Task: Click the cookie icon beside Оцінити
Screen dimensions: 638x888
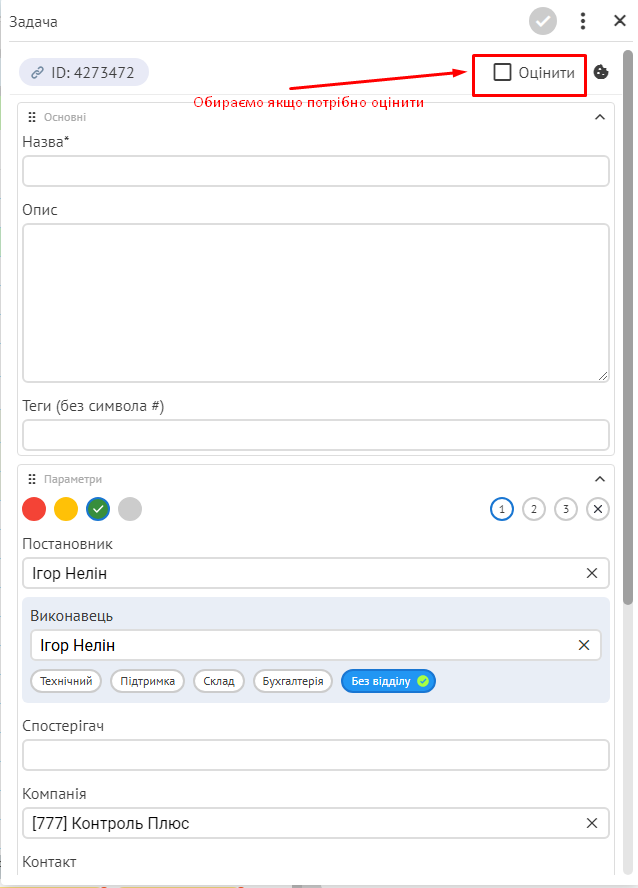Action: [601, 72]
